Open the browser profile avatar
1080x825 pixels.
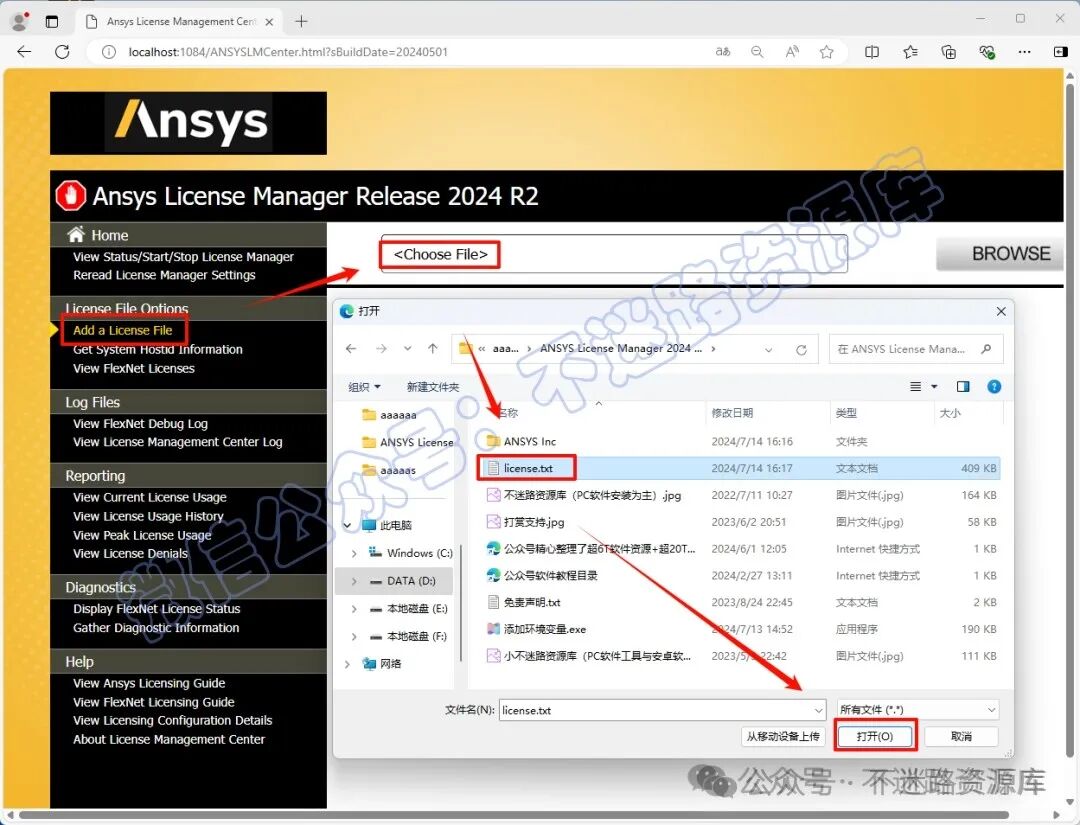pos(20,21)
